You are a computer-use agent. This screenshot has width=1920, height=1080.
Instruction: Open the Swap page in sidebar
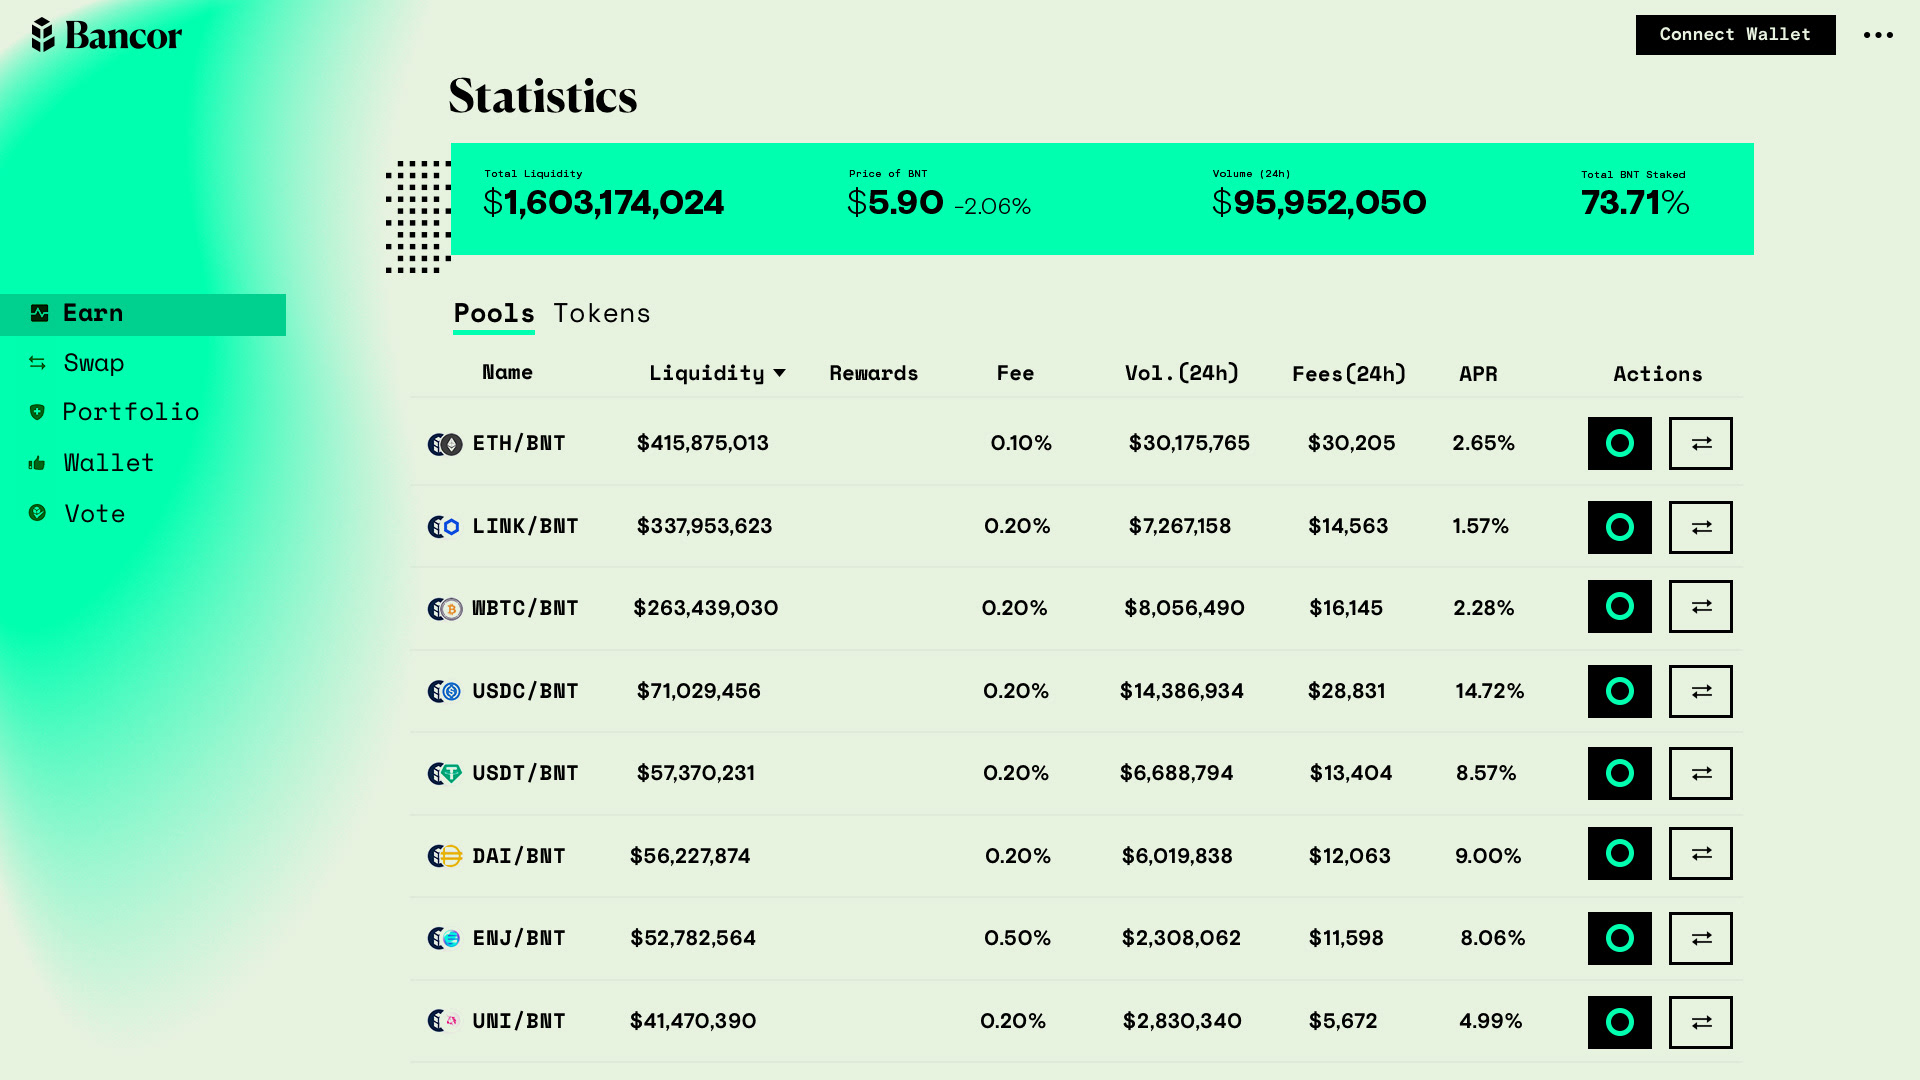(x=93, y=363)
